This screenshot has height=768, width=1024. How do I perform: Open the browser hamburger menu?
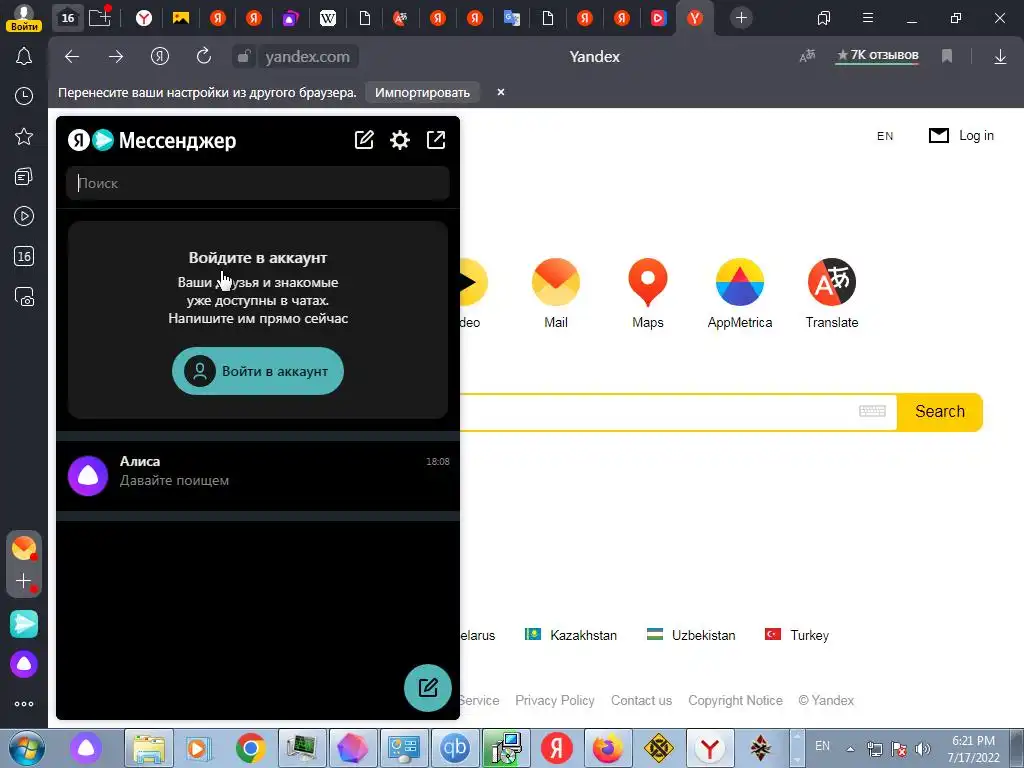pyautogui.click(x=868, y=18)
